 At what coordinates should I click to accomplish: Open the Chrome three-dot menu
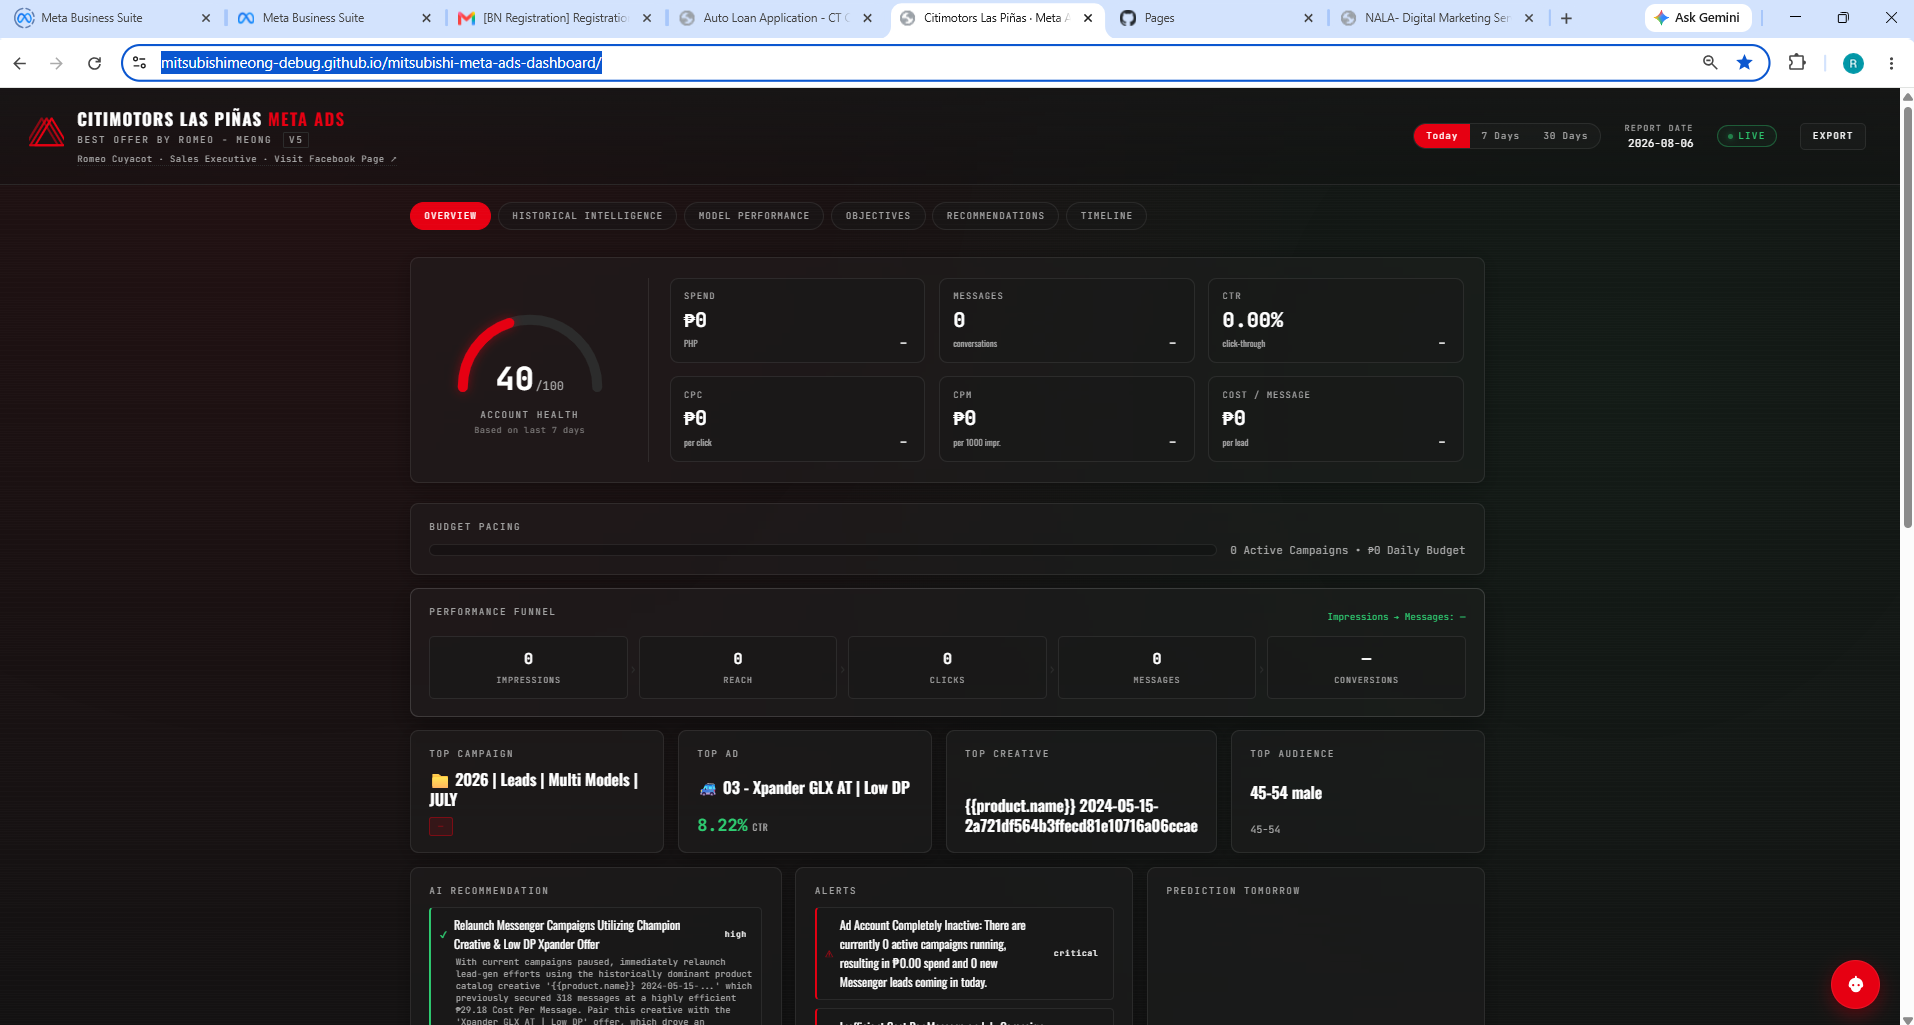click(1891, 63)
